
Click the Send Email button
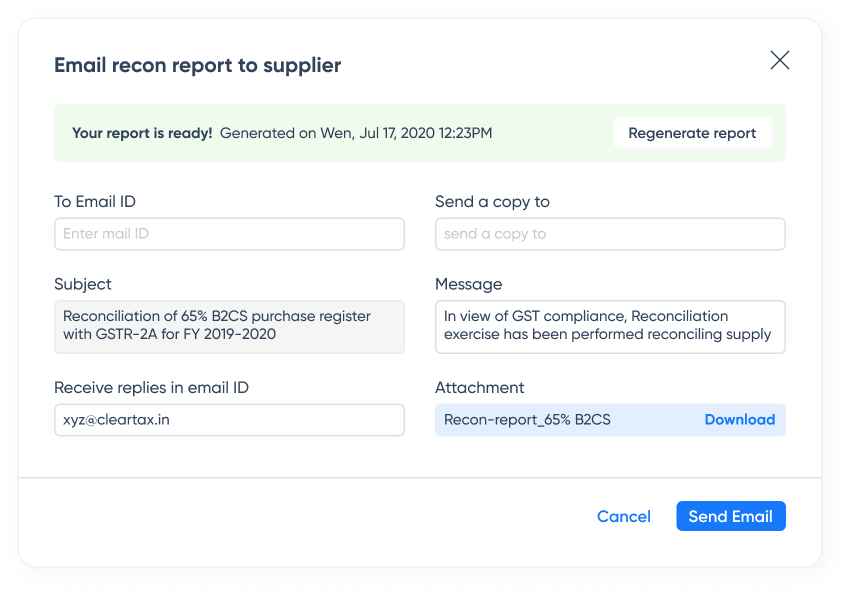(730, 516)
